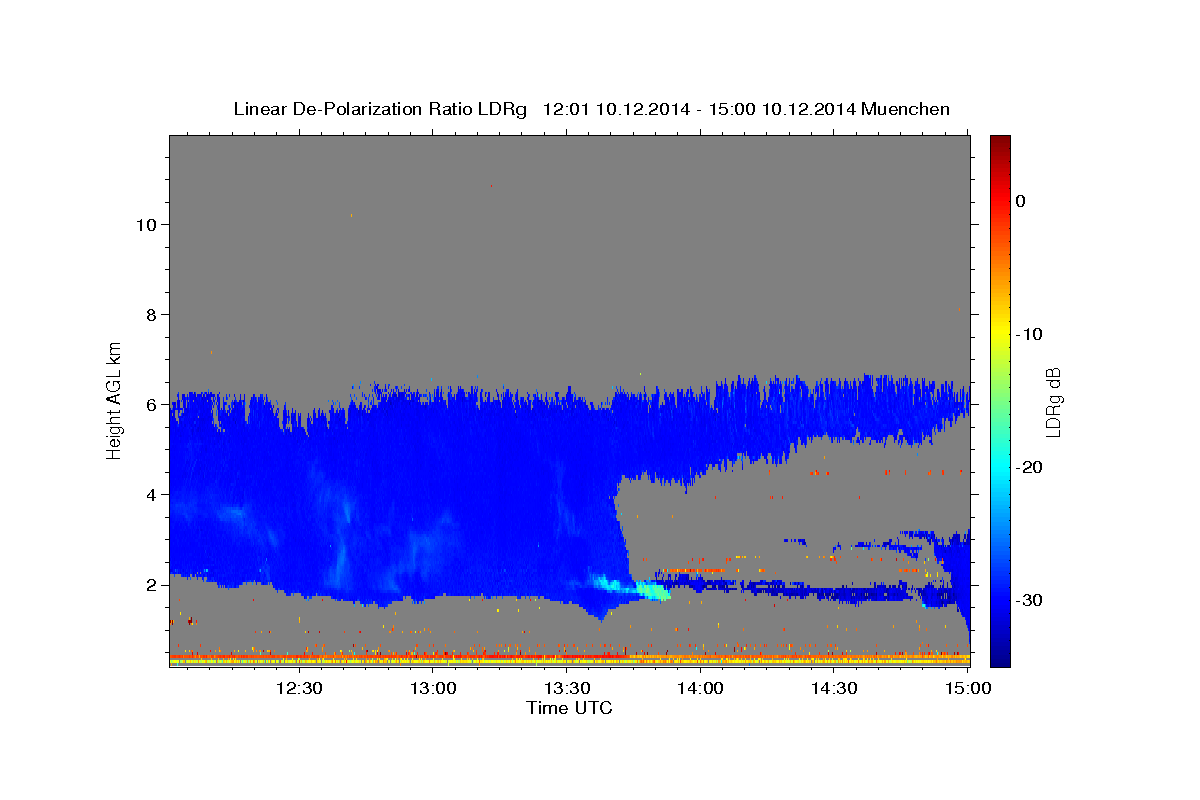1200x800 pixels.
Task: Click the yellow-red ground clutter band
Action: [570, 659]
